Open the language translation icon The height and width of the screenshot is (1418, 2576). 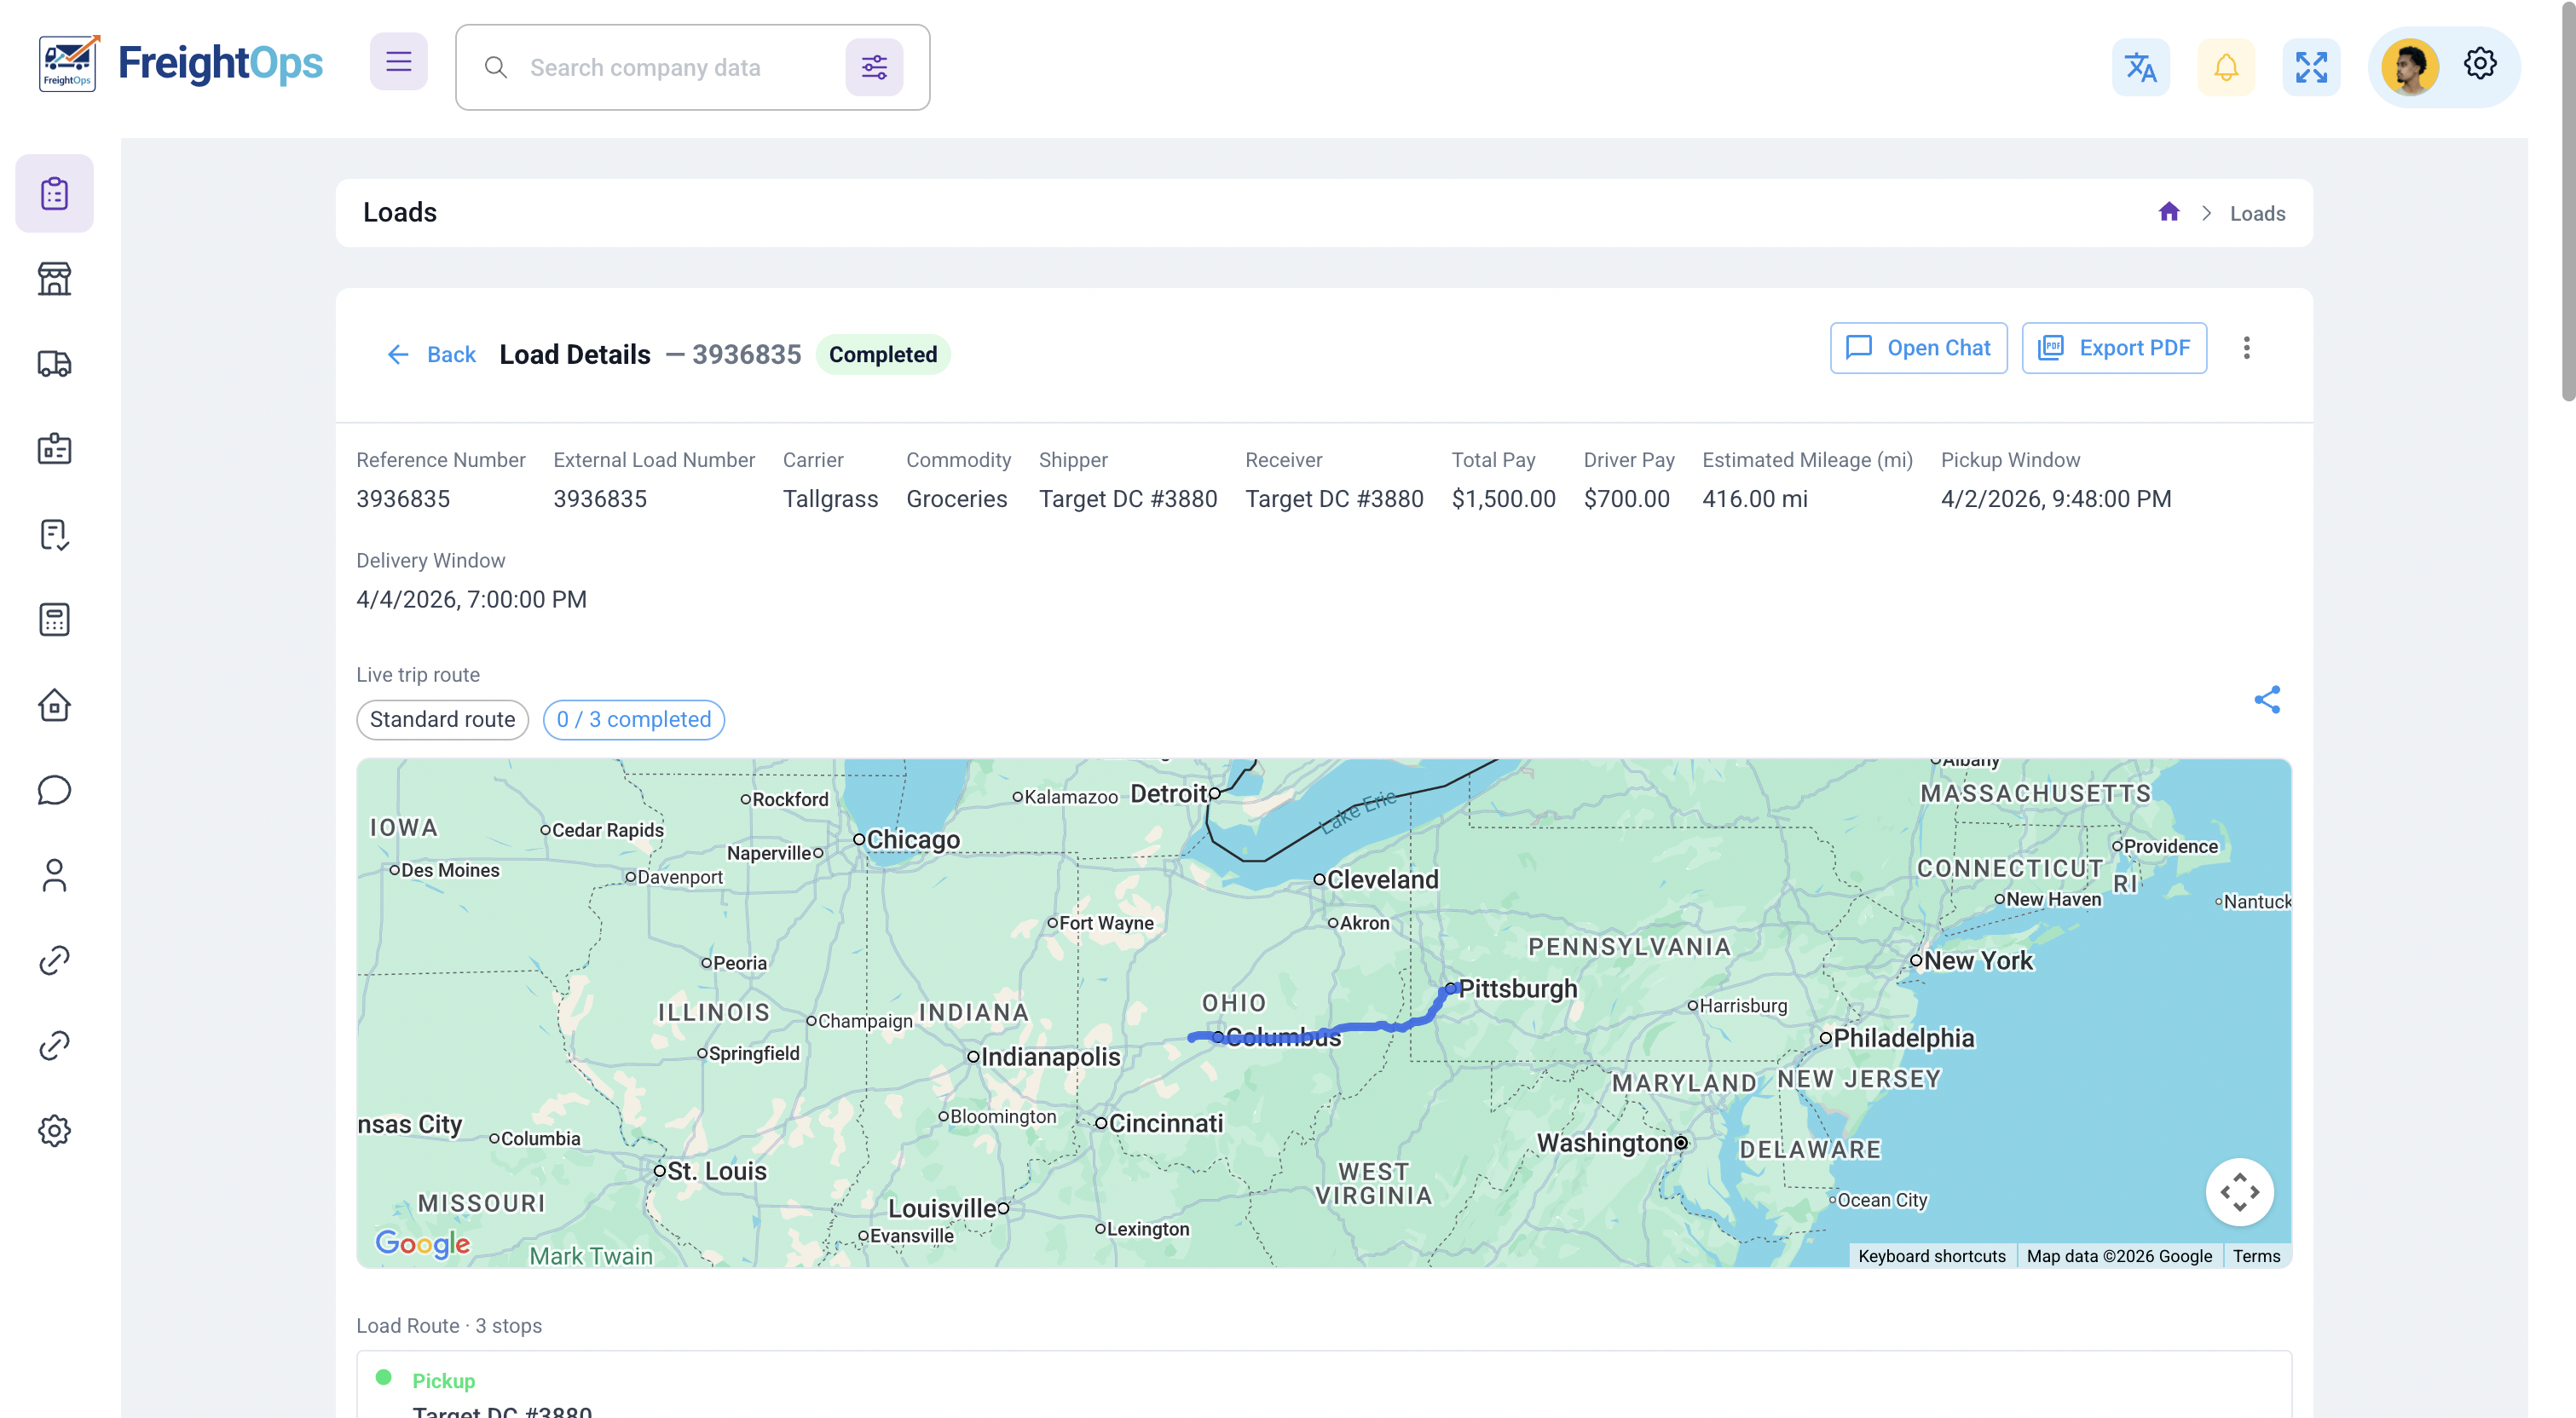2140,67
